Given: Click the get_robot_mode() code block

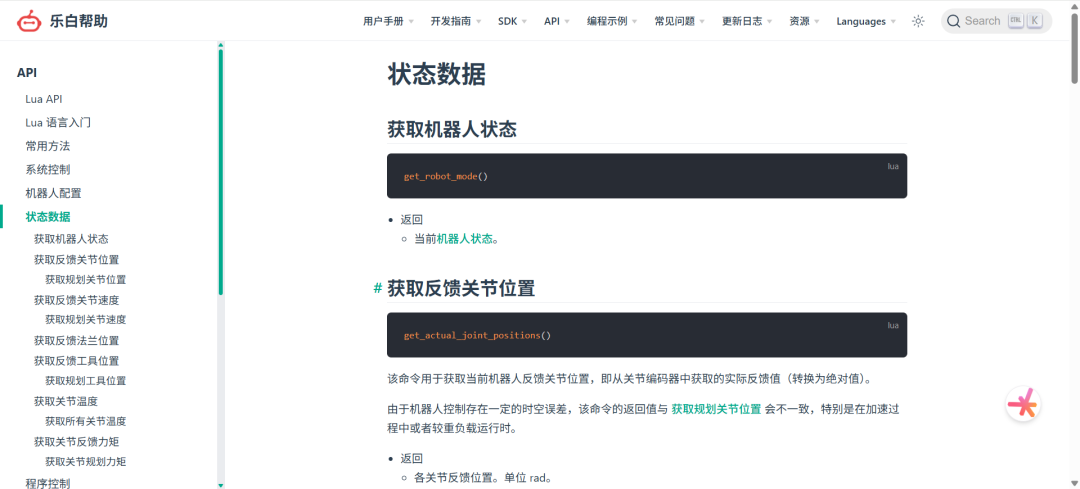Looking at the screenshot, I should 646,176.
